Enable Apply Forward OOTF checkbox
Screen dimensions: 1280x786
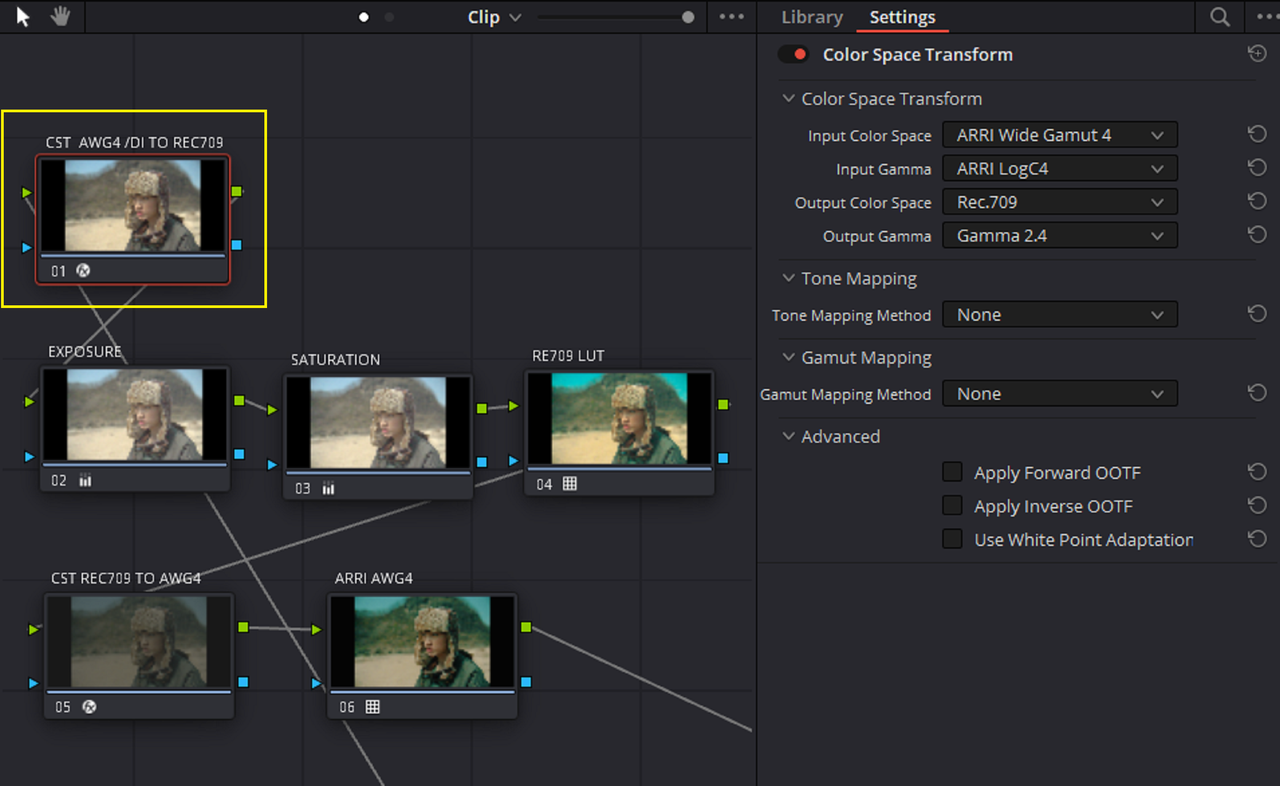coord(953,472)
